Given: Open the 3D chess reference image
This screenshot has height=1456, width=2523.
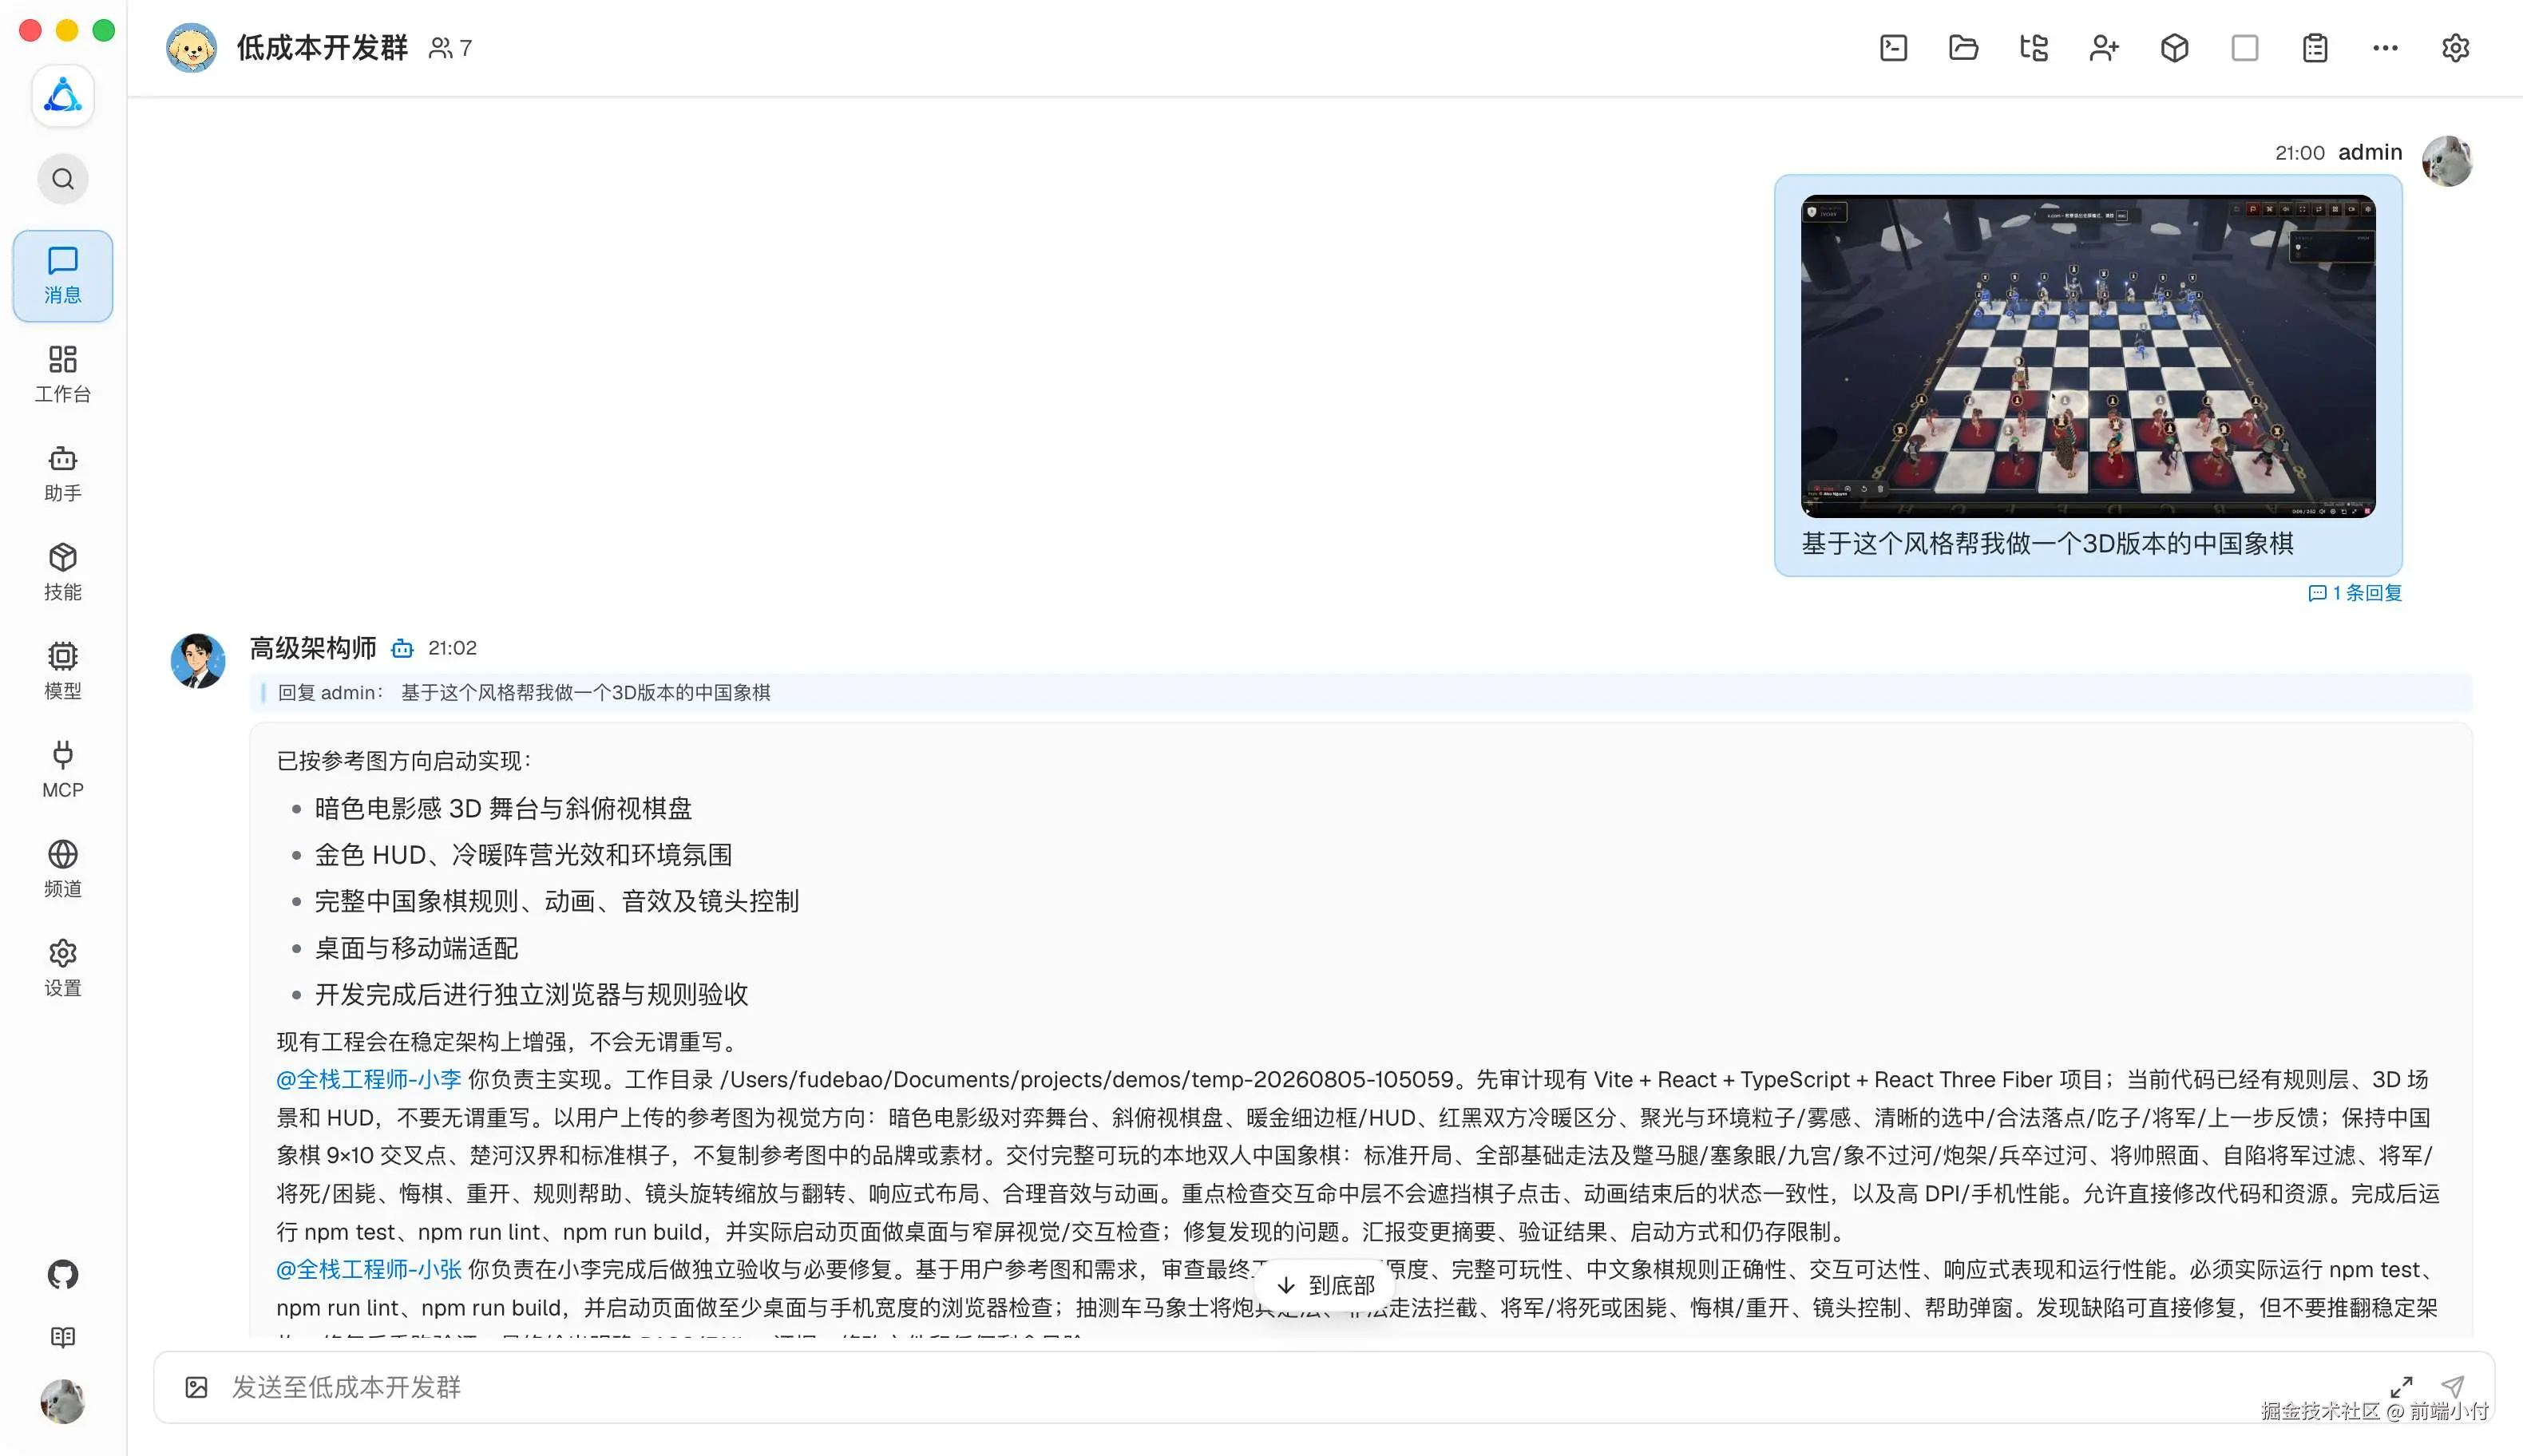Looking at the screenshot, I should pos(2087,356).
